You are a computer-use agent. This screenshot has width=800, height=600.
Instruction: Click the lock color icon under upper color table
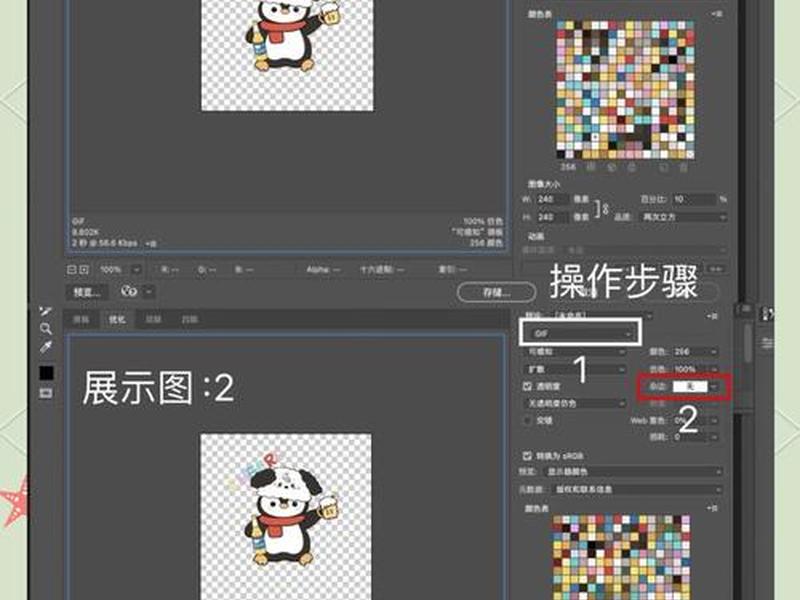pyautogui.click(x=632, y=167)
